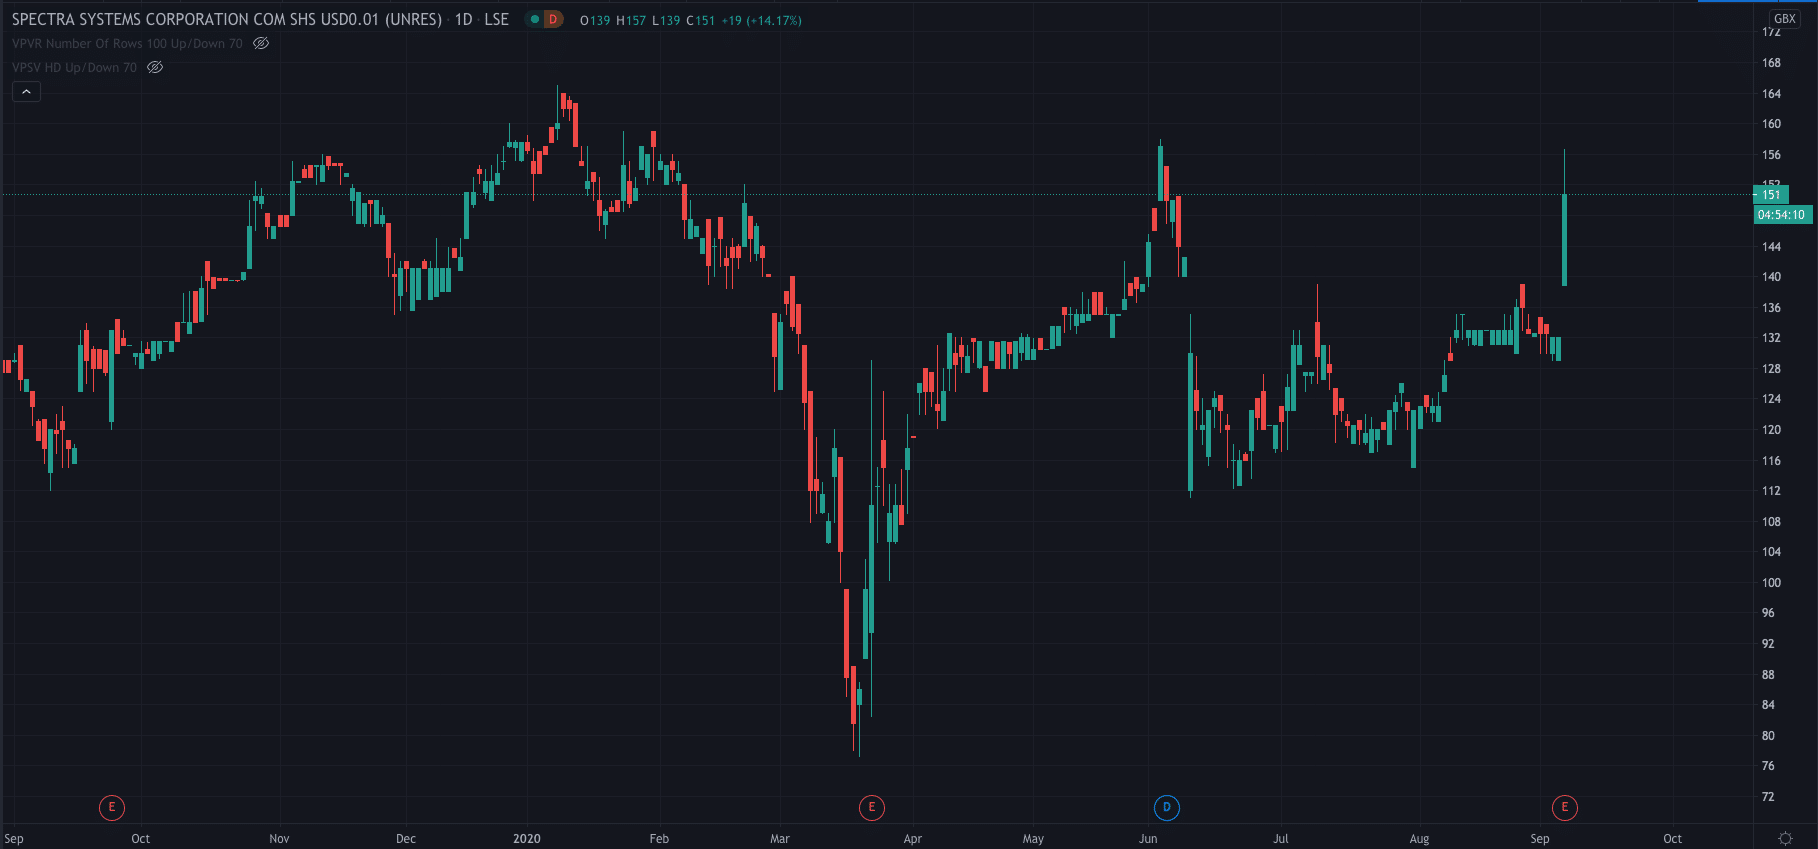Click the countdown timer 04:54:10
Screen dimensions: 1818x849
click(1782, 215)
